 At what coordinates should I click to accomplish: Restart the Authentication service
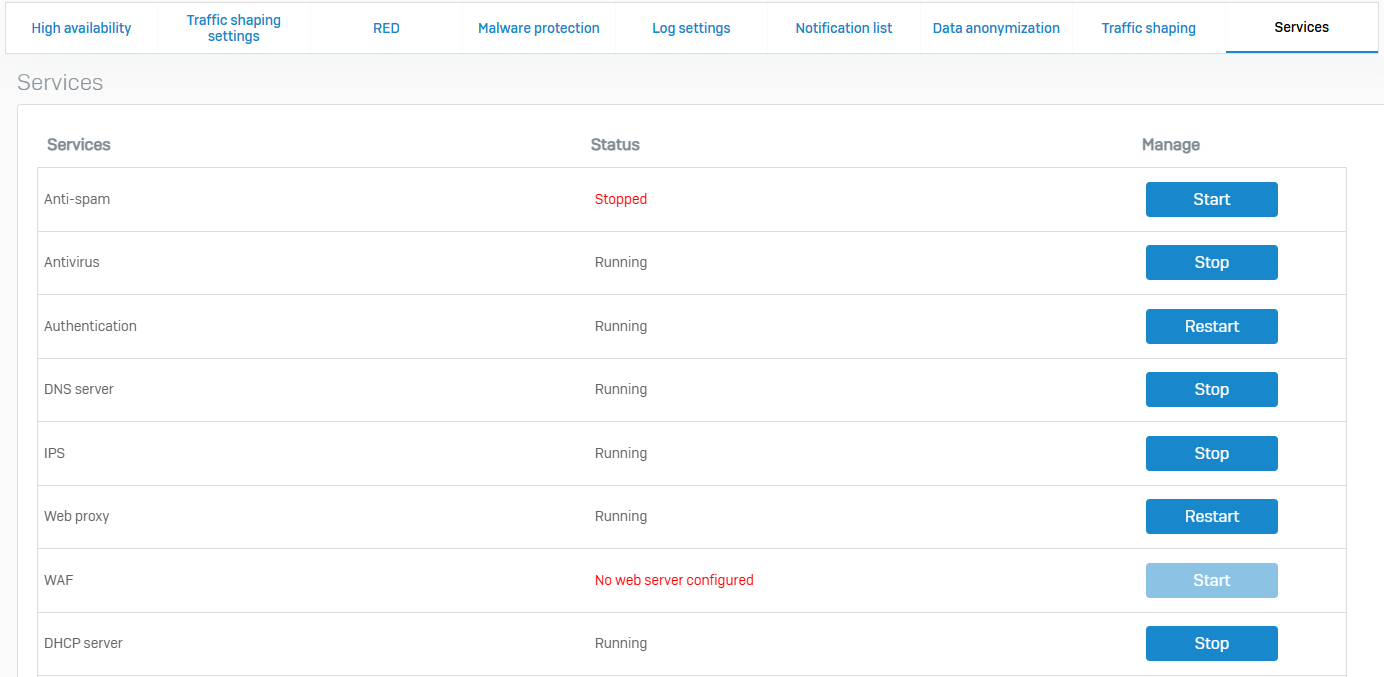[x=1211, y=326]
